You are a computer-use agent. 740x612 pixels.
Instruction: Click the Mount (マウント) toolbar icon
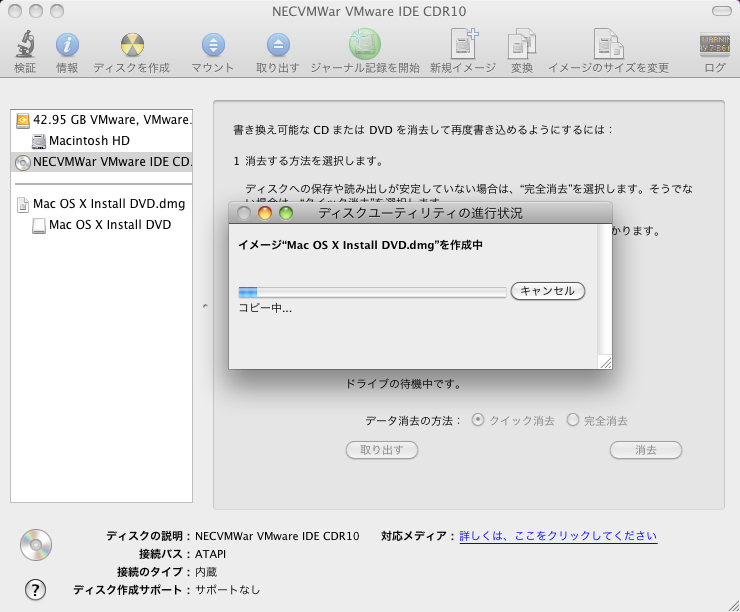tap(213, 45)
